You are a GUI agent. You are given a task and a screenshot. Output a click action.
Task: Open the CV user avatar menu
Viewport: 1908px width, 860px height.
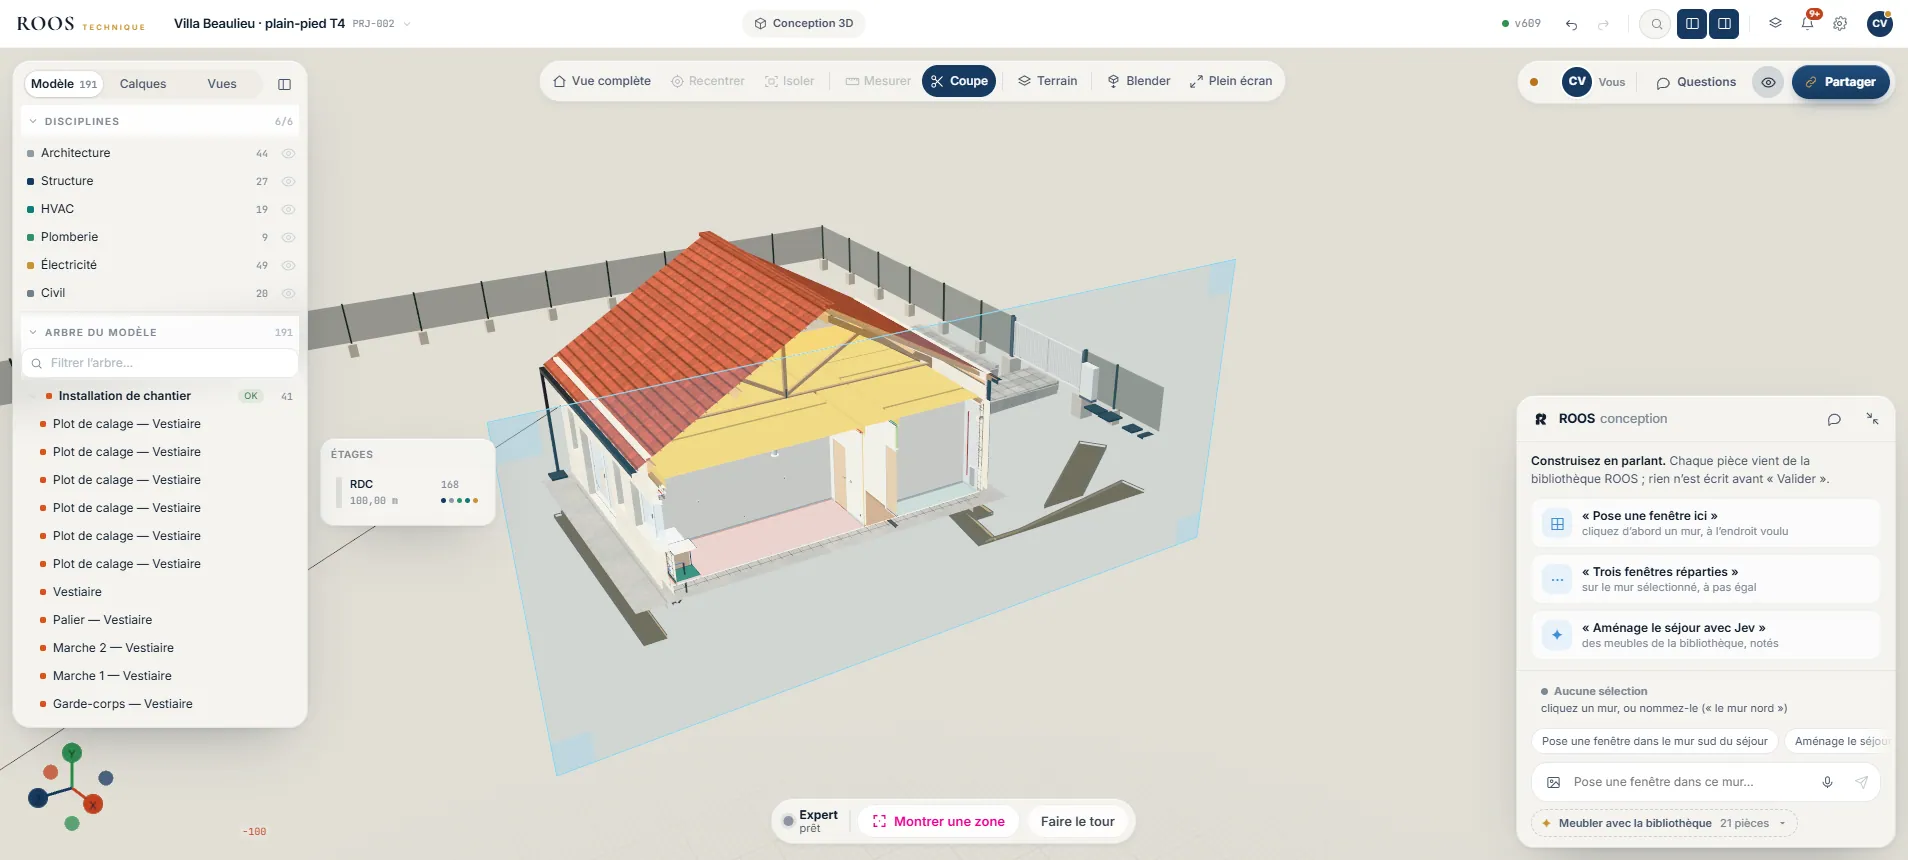pos(1880,23)
